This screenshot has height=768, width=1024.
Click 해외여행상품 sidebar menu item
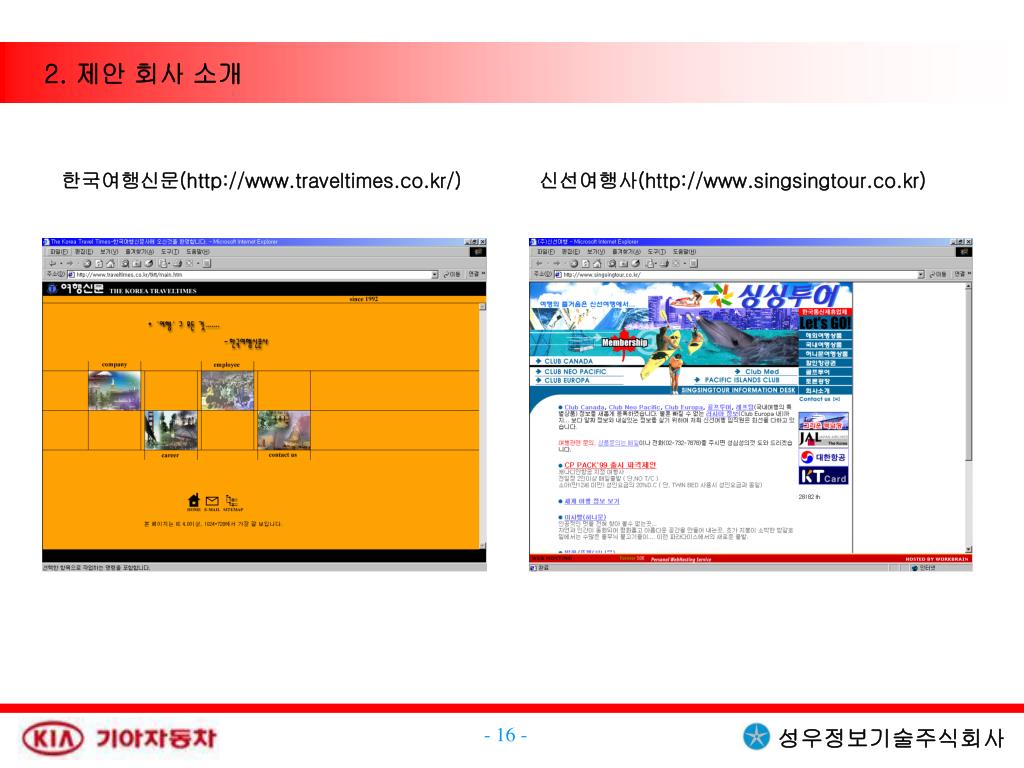[x=824, y=336]
